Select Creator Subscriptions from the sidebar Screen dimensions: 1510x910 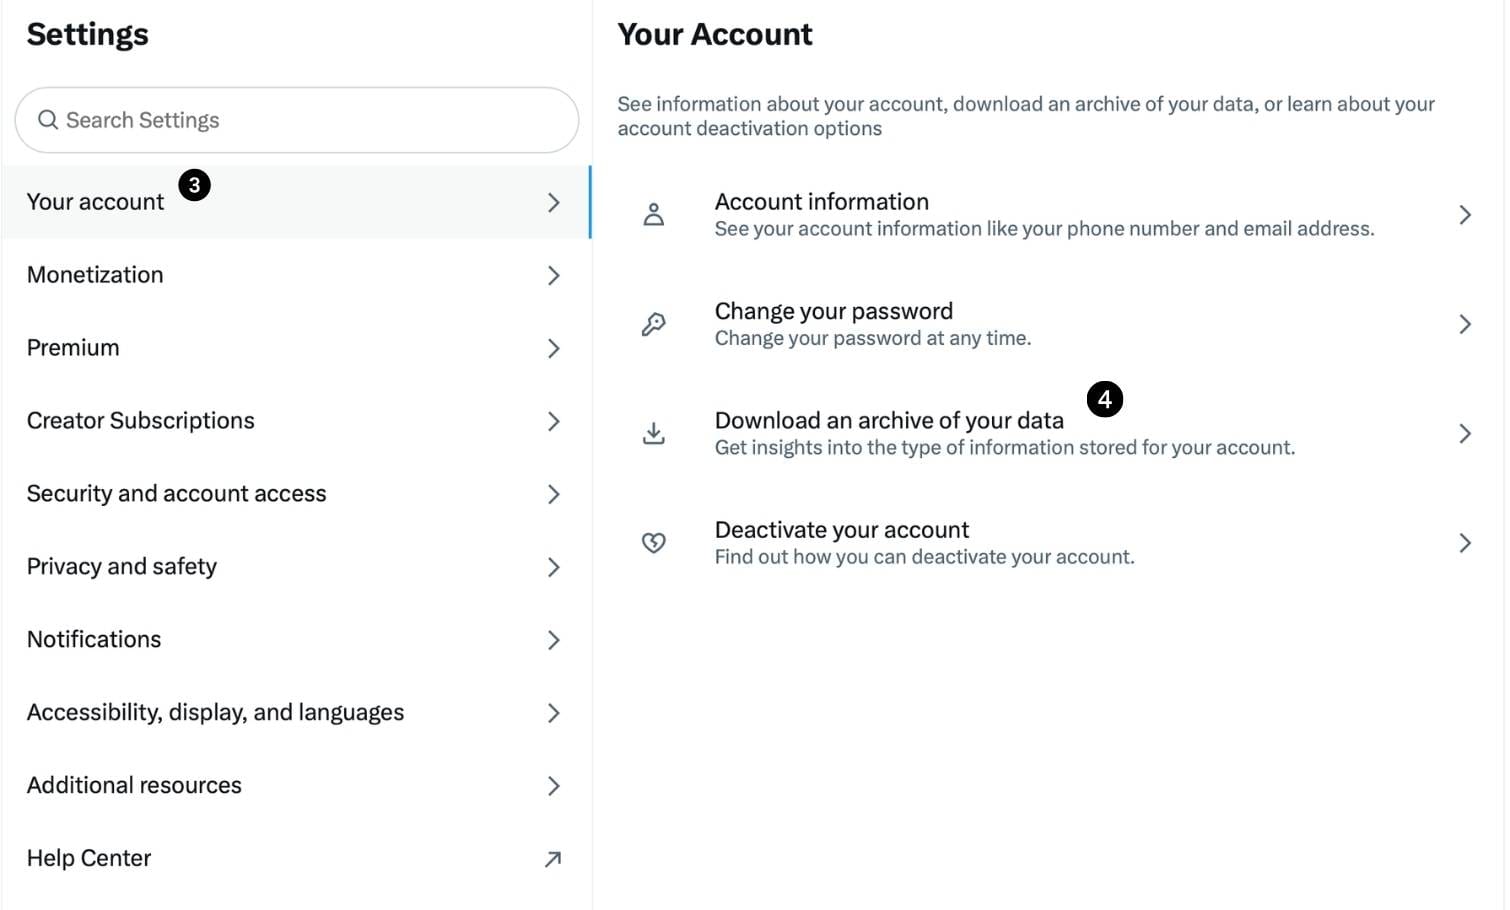pyautogui.click(x=140, y=421)
